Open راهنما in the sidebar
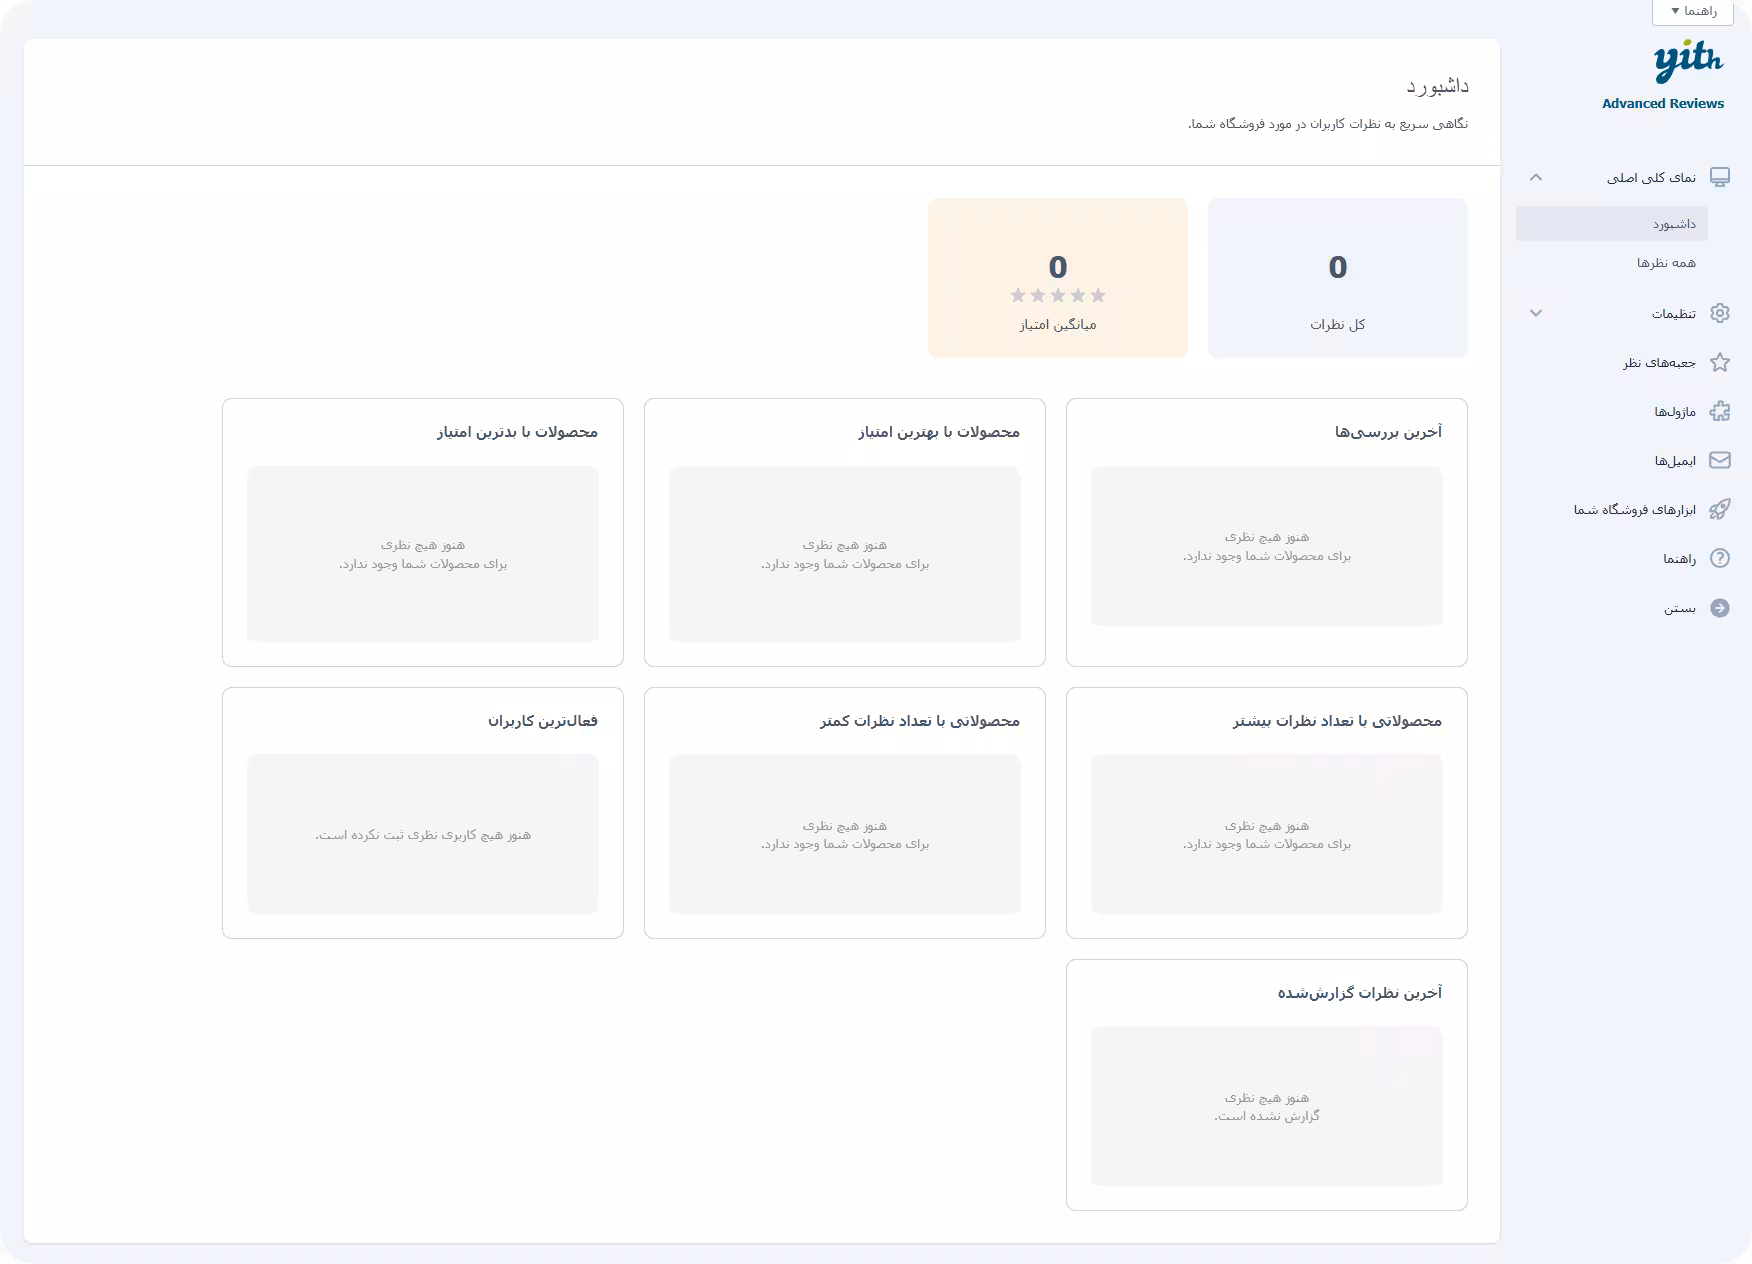 (1680, 559)
